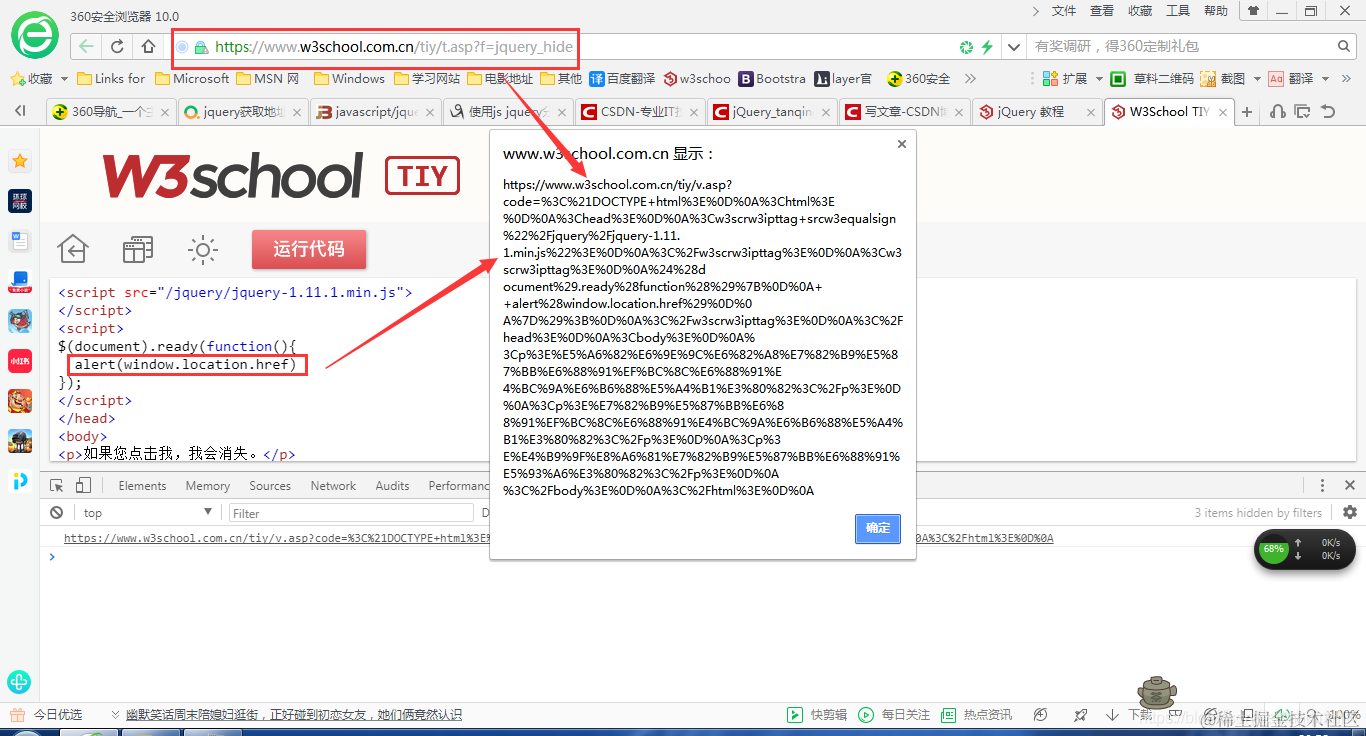Click the W3School home arrow icon
Image resolution: width=1366 pixels, height=736 pixels.
tap(73, 248)
